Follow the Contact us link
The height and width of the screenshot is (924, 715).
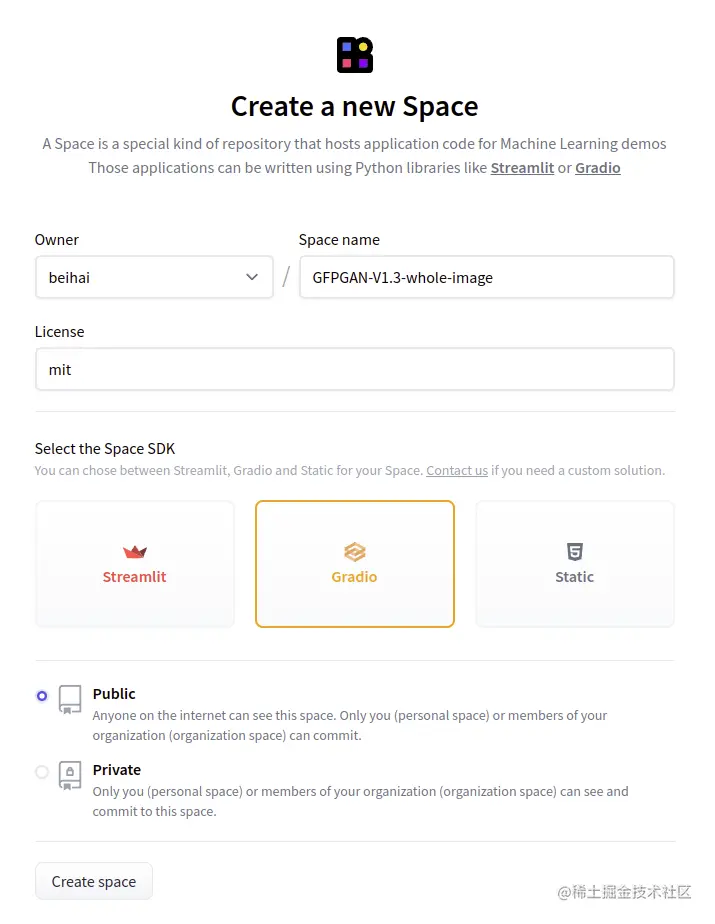(x=457, y=470)
